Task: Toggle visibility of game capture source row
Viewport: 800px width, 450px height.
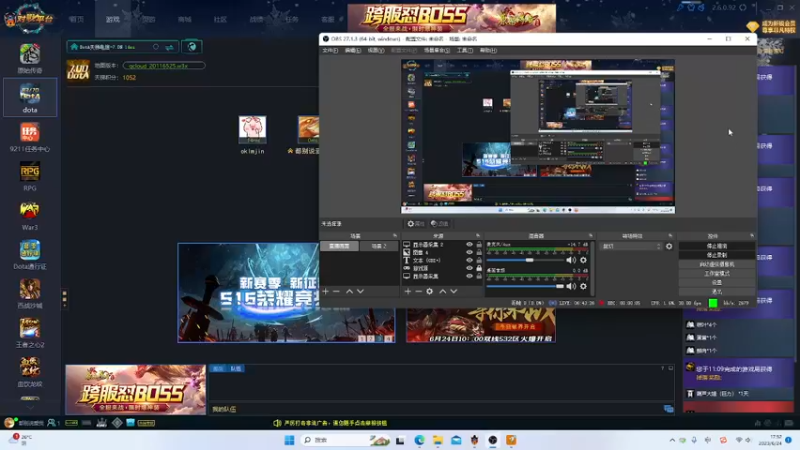Action: coord(469,268)
